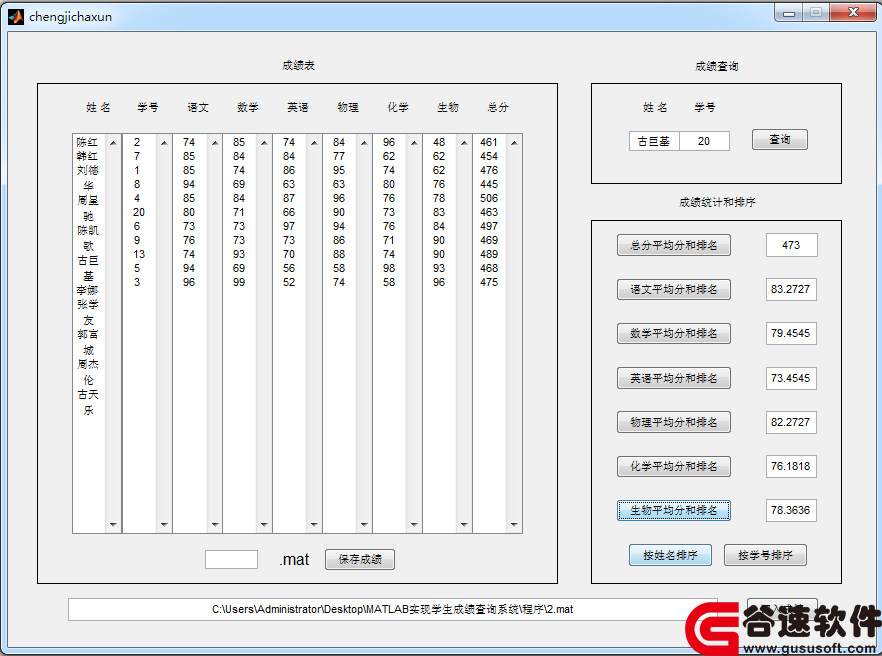Click the result field showing 78.3636
Viewport: 882px width, 656px height.
[x=791, y=510]
